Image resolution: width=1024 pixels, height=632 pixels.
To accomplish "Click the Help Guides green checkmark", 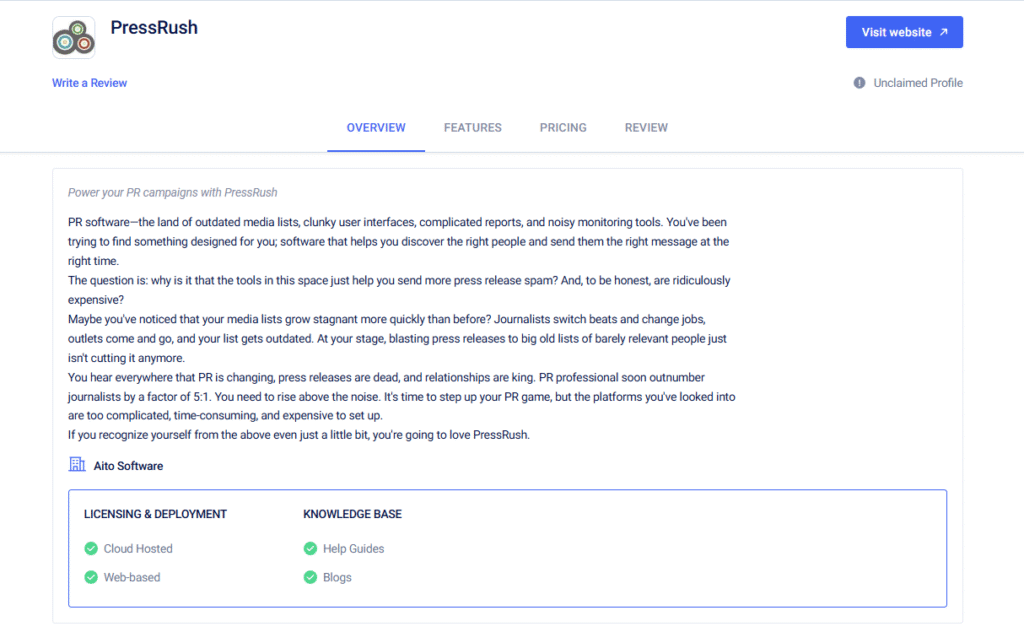I will pos(310,549).
